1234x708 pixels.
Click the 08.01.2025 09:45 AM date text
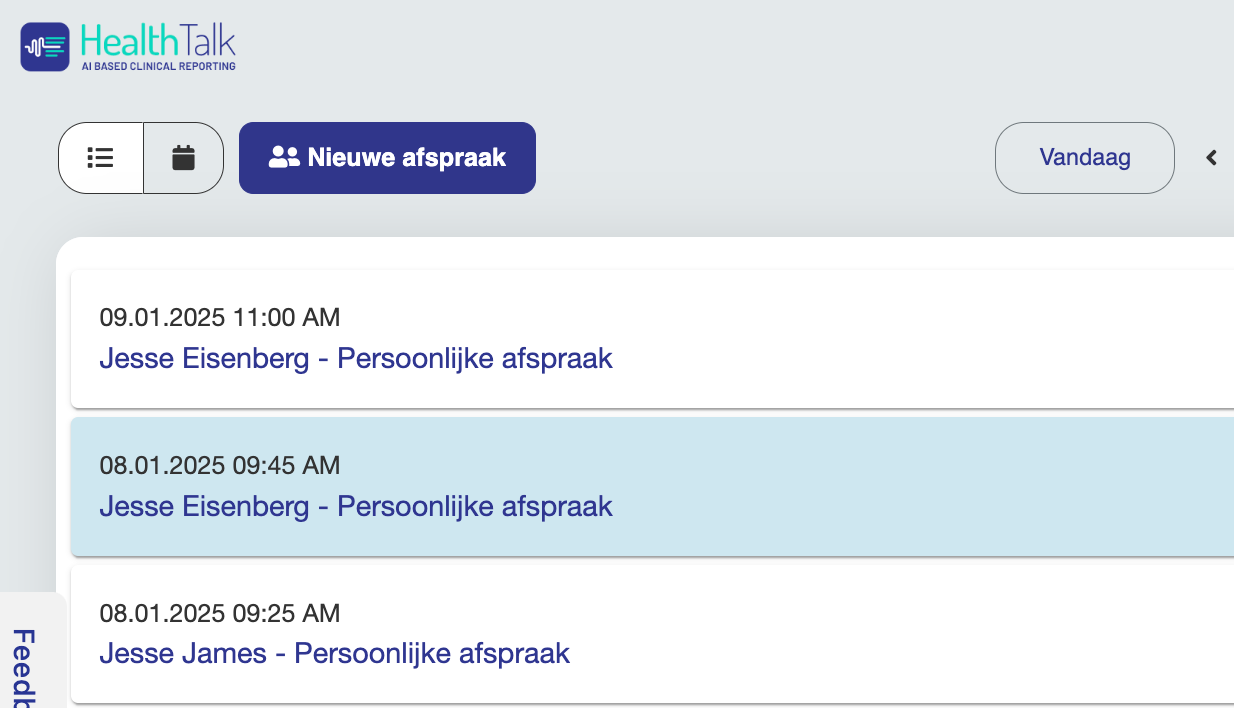tap(220, 465)
